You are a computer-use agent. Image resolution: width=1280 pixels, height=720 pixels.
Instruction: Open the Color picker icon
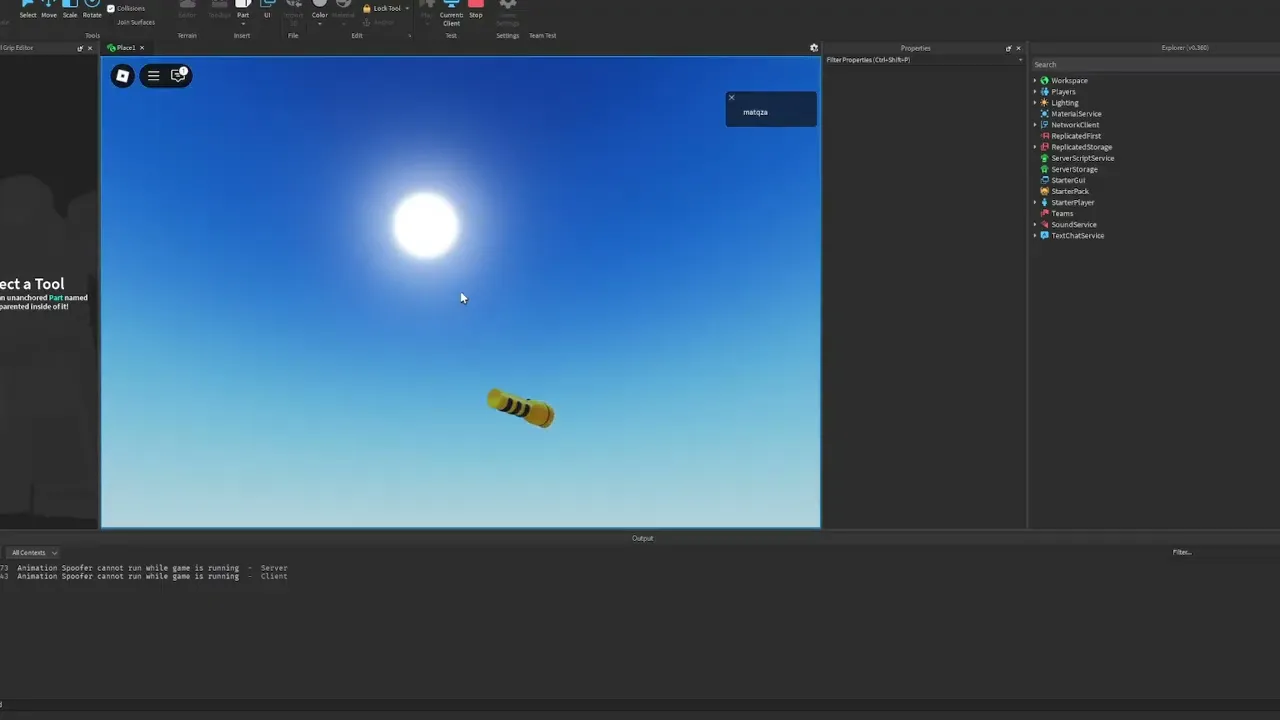[320, 7]
